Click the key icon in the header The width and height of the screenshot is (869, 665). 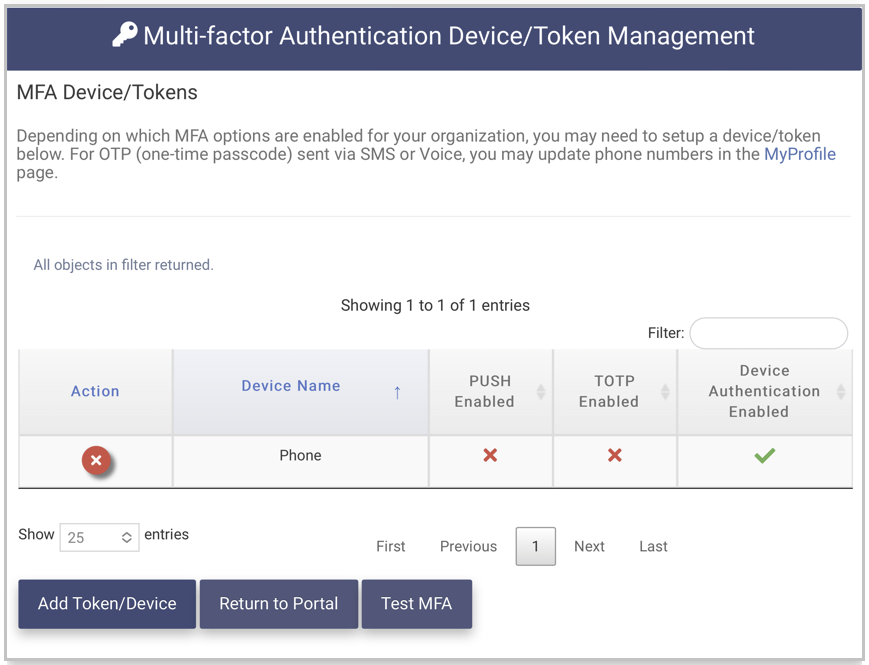(x=124, y=36)
